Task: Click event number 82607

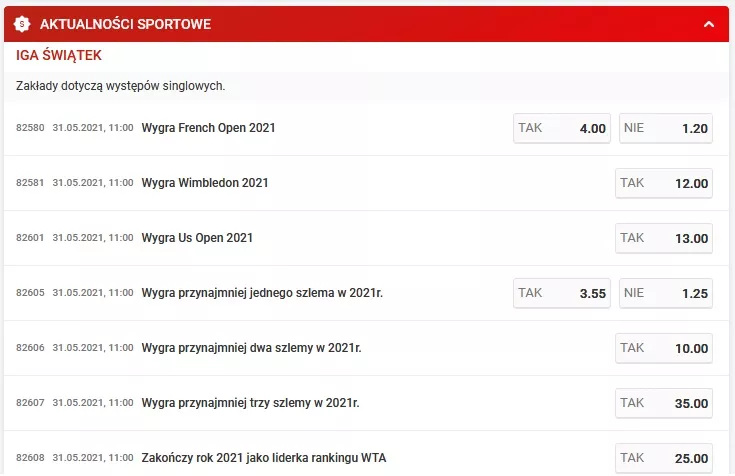Action: click(x=30, y=402)
